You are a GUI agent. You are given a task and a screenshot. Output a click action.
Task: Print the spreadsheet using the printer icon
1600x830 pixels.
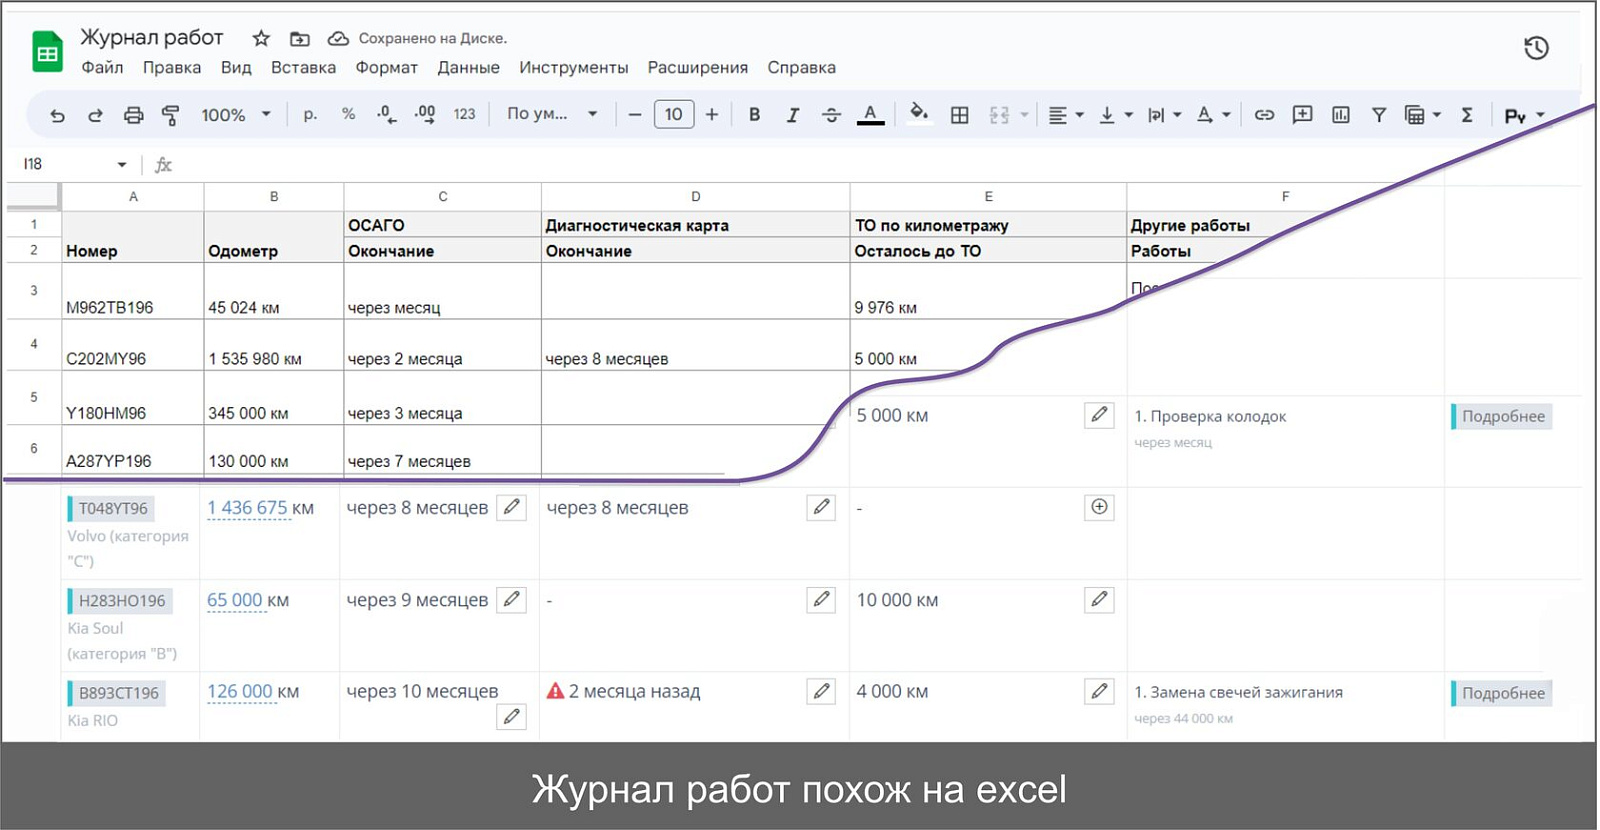click(x=133, y=115)
